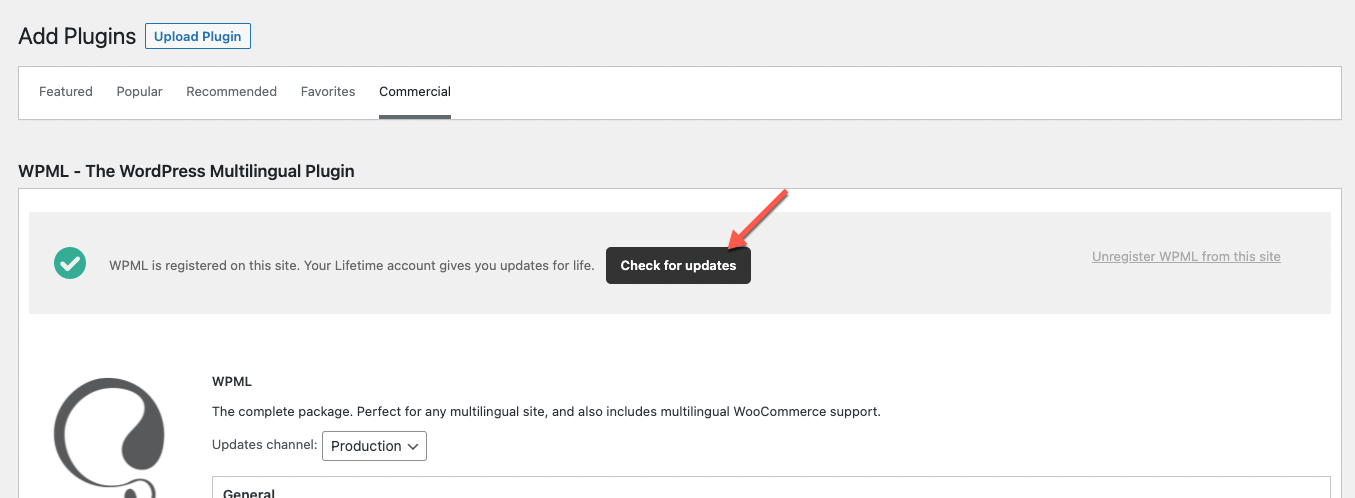Image resolution: width=1355 pixels, height=498 pixels.
Task: Click Unregister WPML from this site link
Action: (1186, 257)
